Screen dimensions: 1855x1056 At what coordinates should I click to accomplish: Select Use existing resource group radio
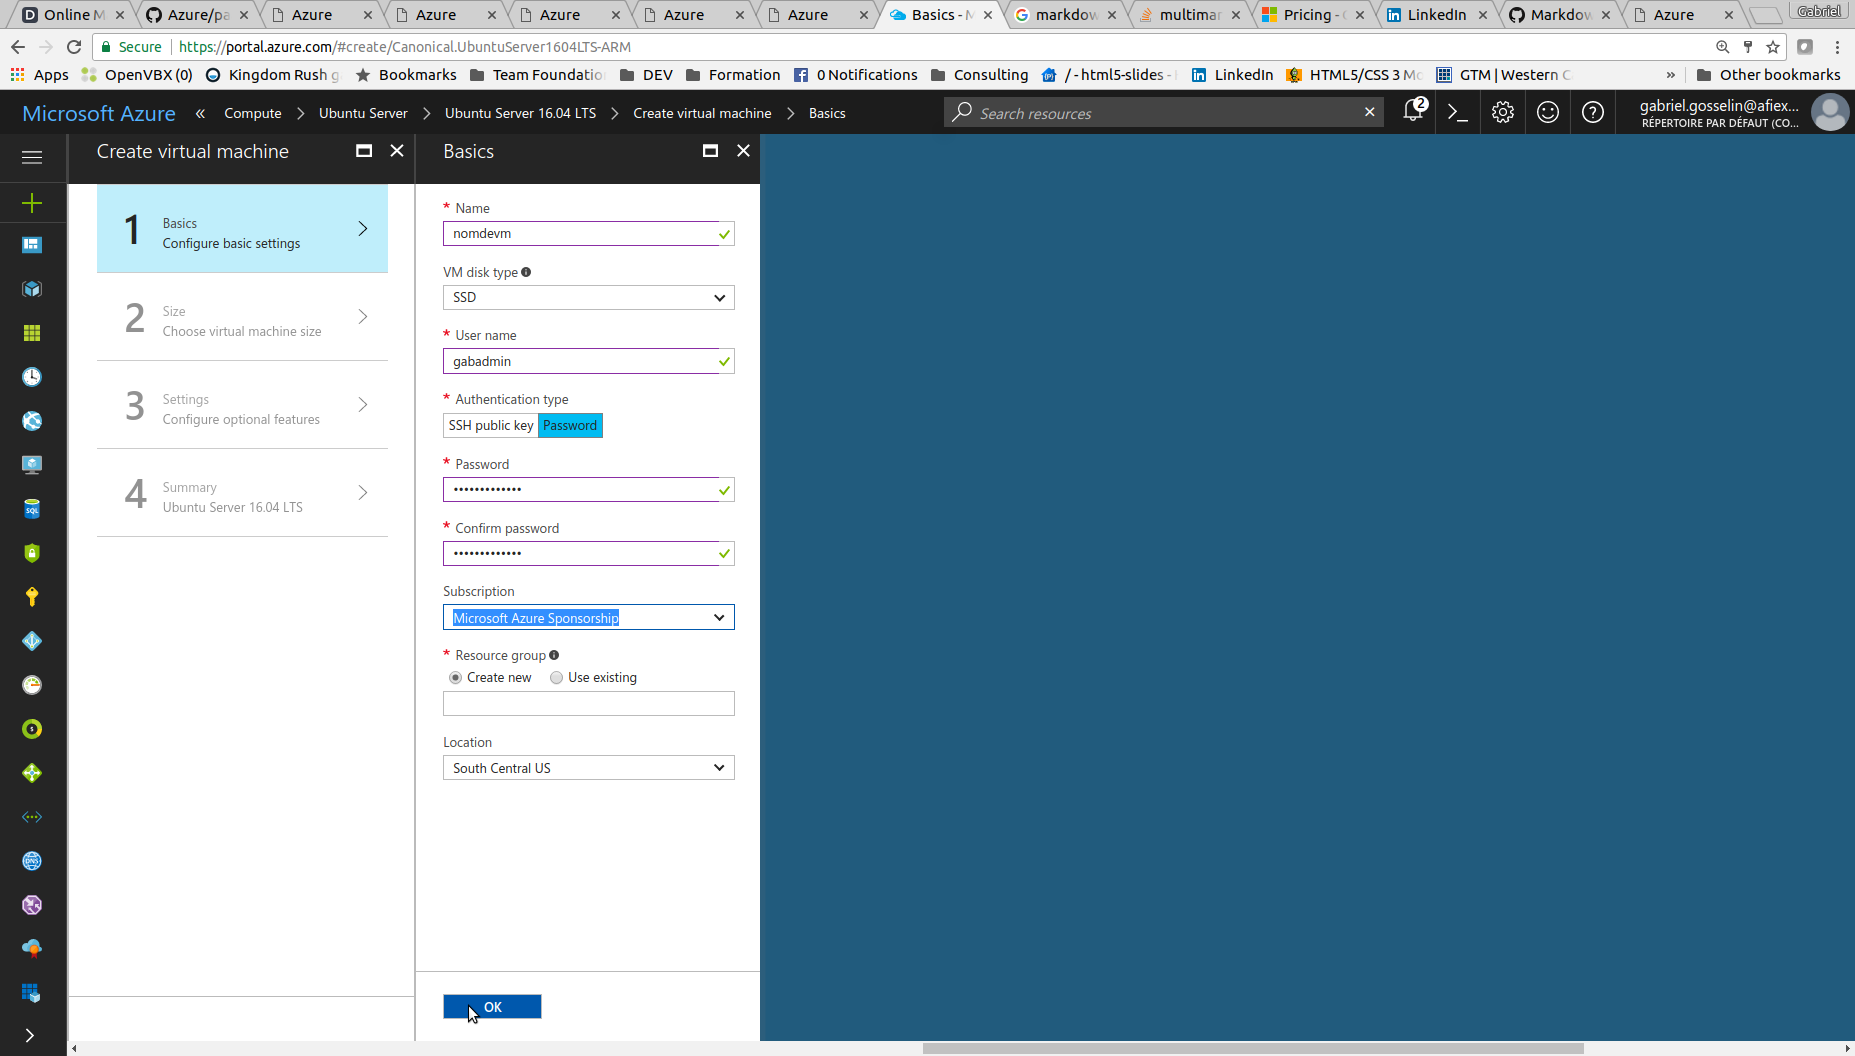click(x=557, y=678)
